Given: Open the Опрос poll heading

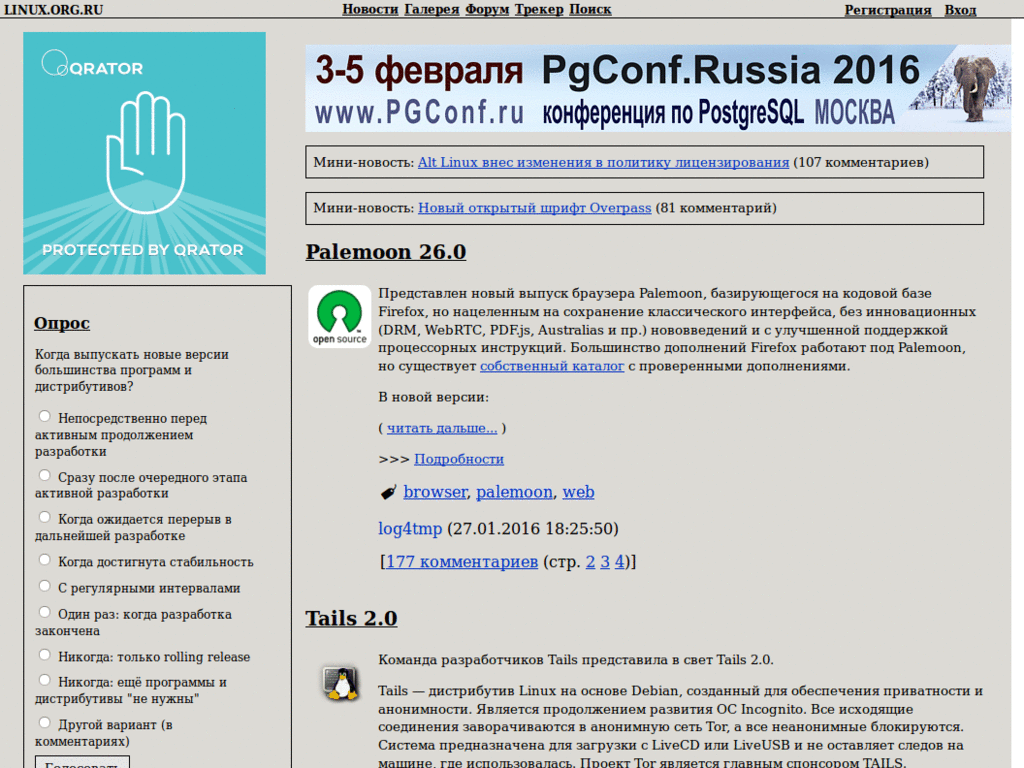Looking at the screenshot, I should coord(62,323).
